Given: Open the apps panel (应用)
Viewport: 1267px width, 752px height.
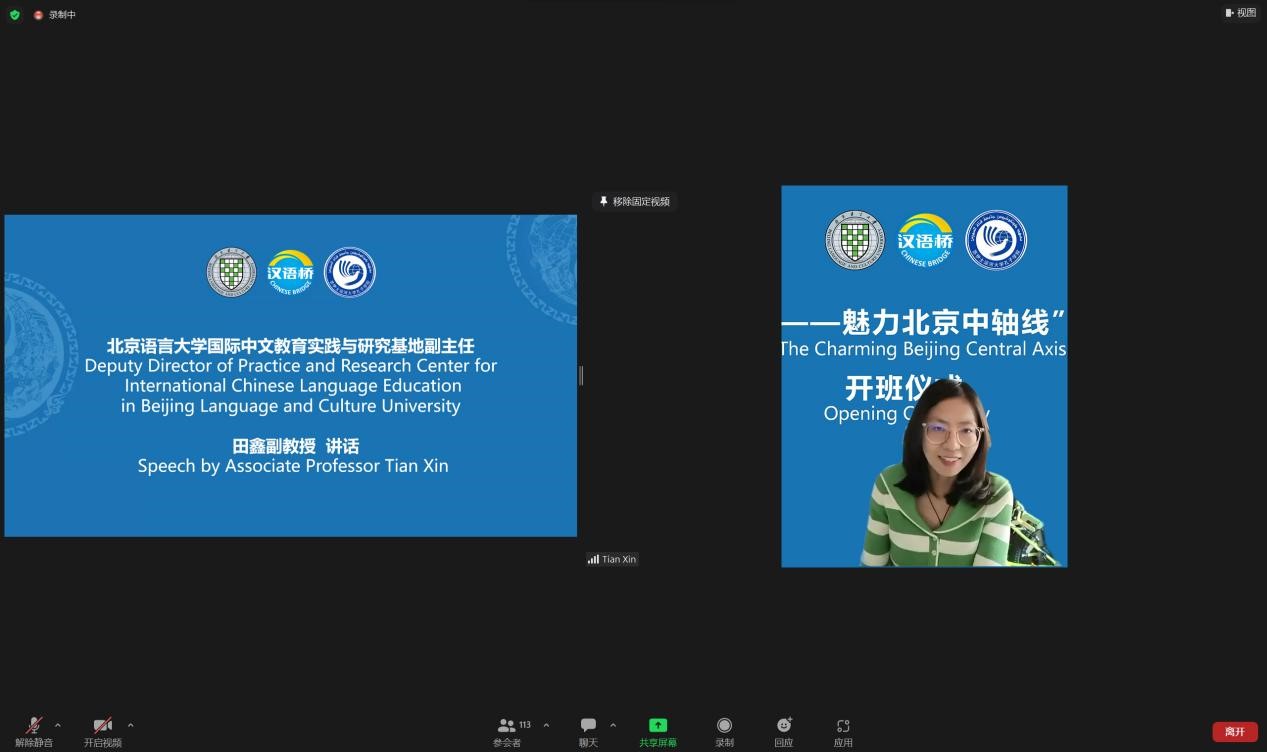Looking at the screenshot, I should tap(843, 730).
